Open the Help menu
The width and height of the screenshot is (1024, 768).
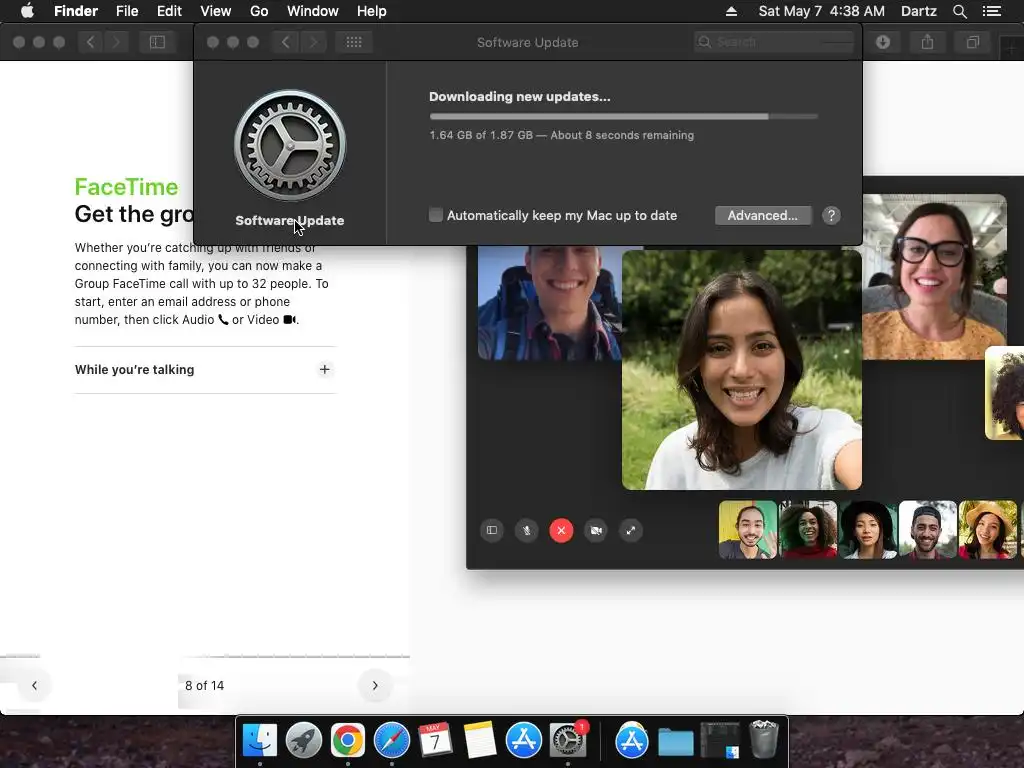(x=372, y=11)
